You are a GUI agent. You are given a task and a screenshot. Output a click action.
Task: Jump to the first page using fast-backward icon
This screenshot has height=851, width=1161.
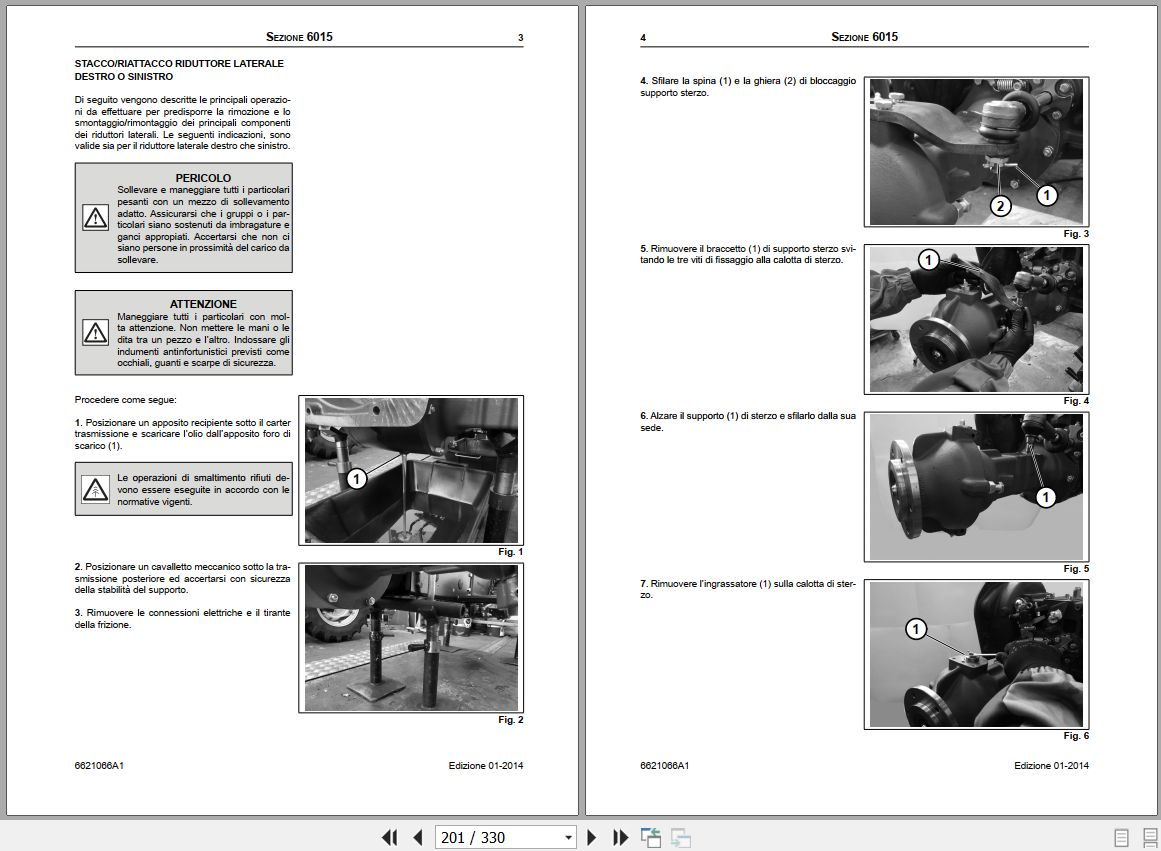(x=389, y=837)
